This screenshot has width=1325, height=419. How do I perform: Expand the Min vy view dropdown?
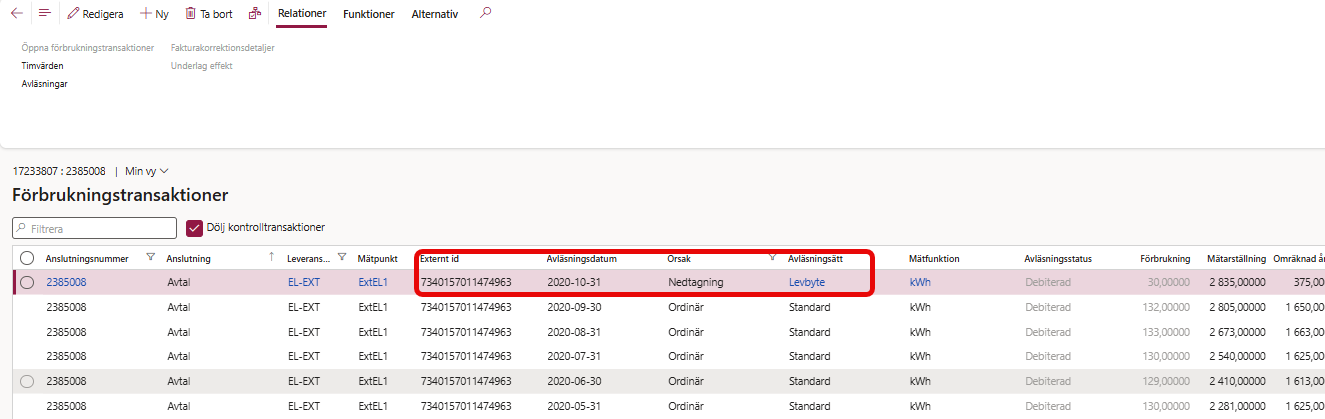point(147,171)
